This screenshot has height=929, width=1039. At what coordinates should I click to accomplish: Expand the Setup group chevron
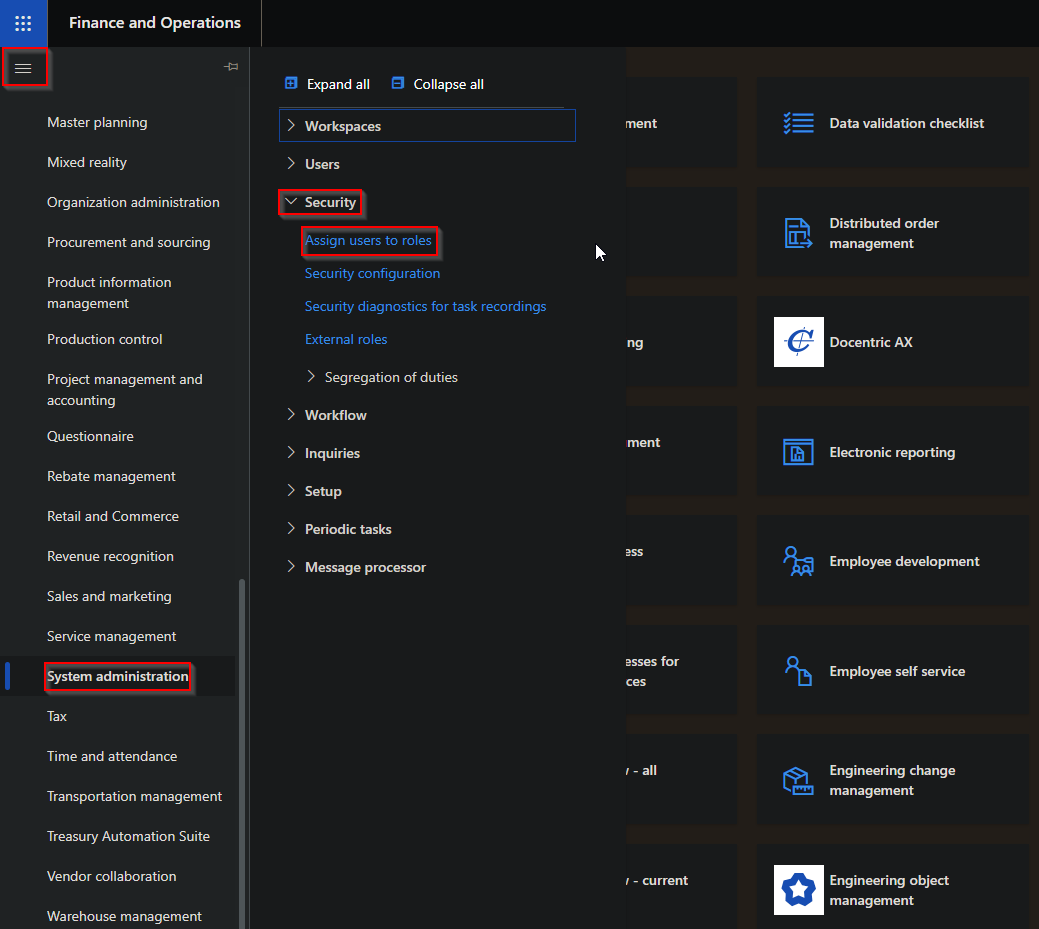(291, 490)
